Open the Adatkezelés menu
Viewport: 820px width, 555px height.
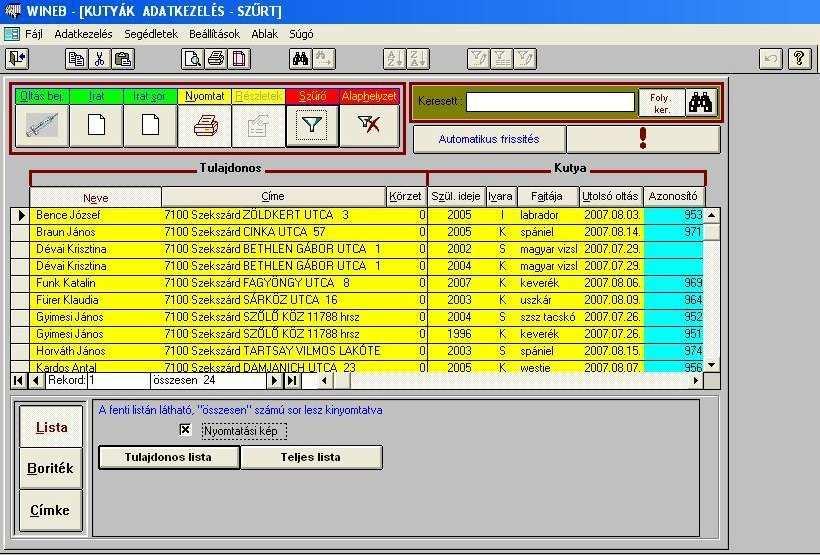pyautogui.click(x=83, y=35)
